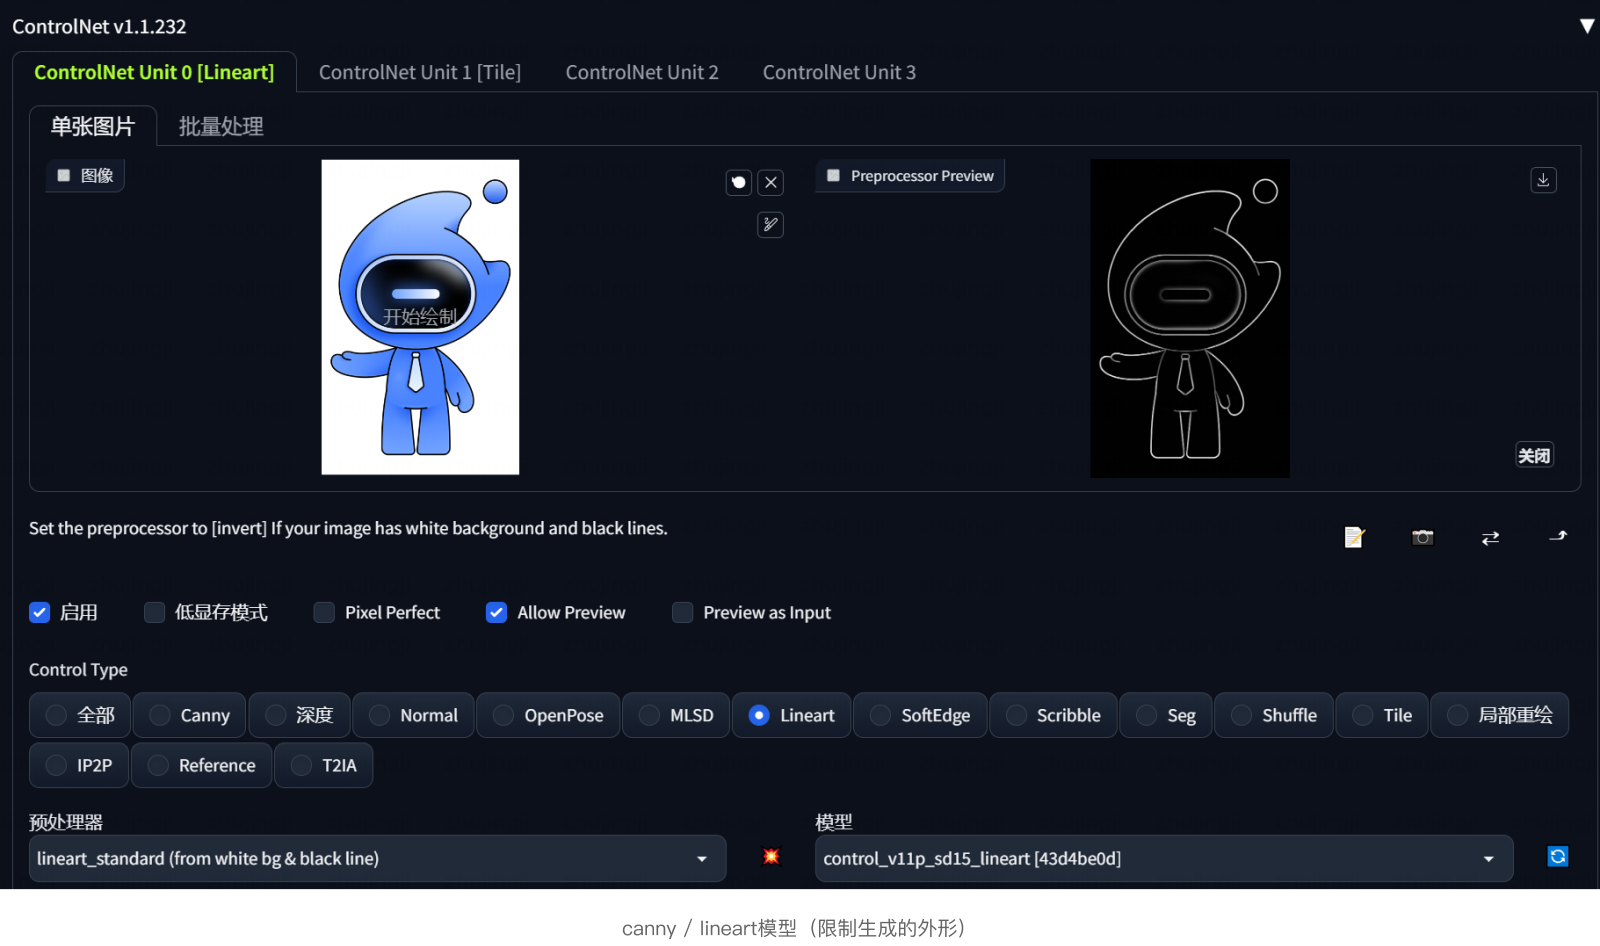Select the 深度 depth control type
Image resolution: width=1600 pixels, height=946 pixels.
tap(299, 715)
